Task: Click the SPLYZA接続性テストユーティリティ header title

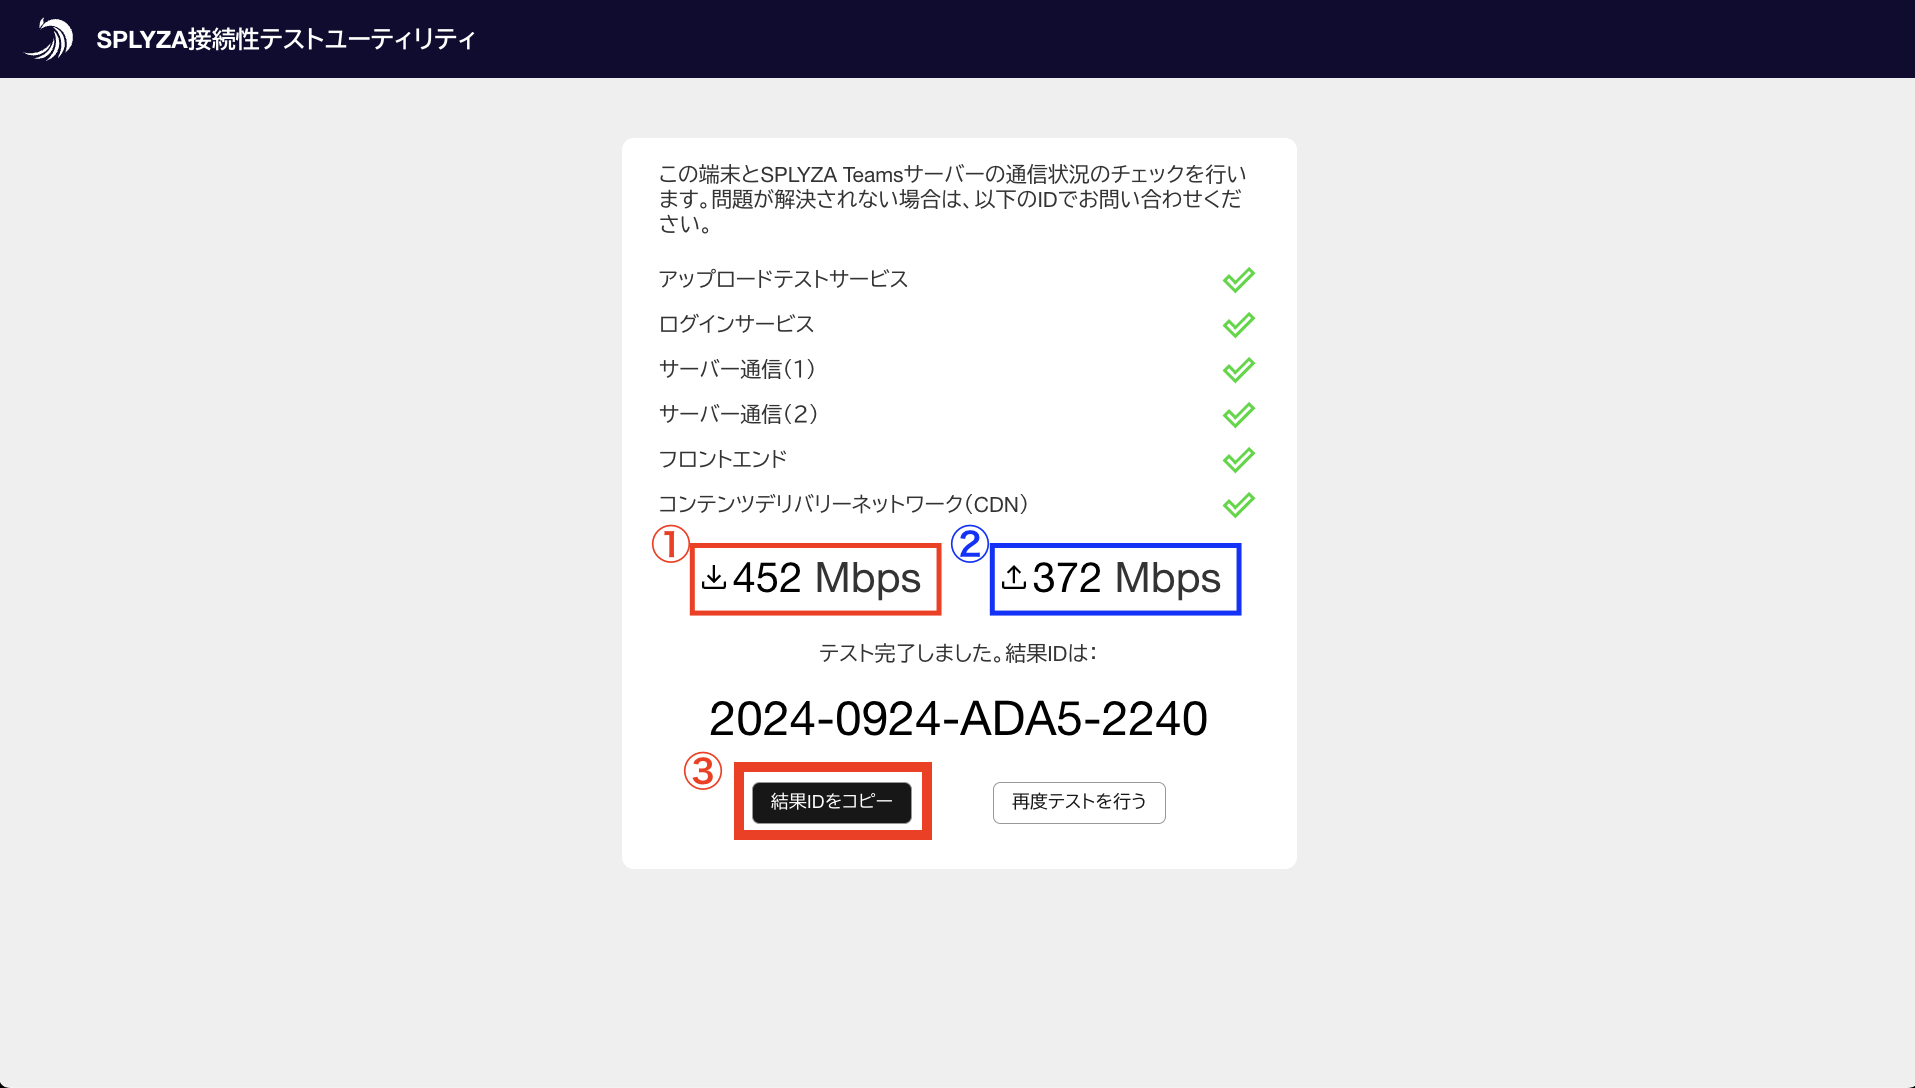Action: pyautogui.click(x=285, y=39)
